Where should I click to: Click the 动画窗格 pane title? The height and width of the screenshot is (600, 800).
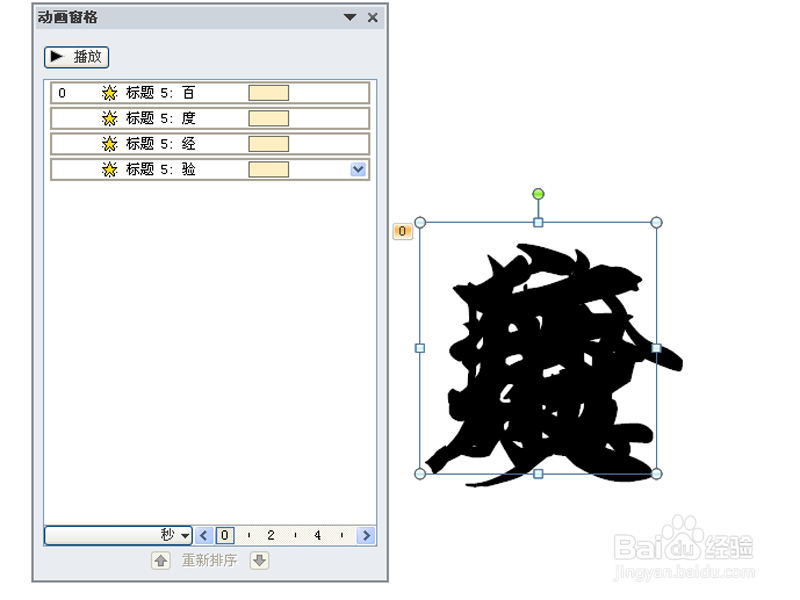coord(67,17)
